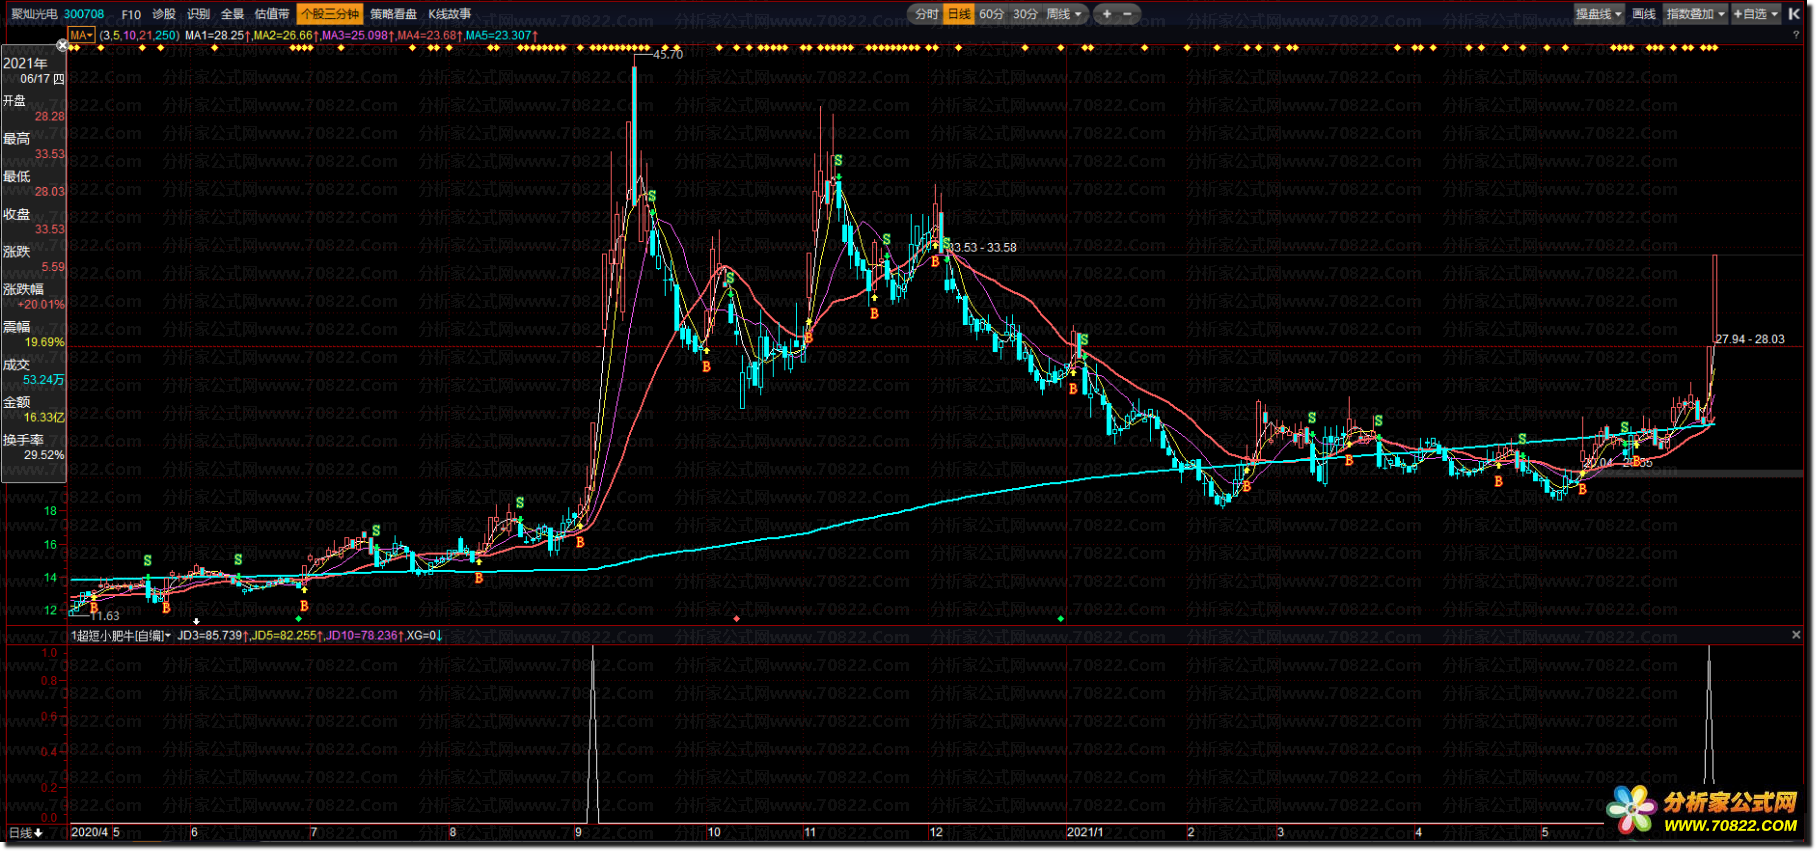1817x851 pixels.
Task: Open the 操盘线 dropdown
Action: (1598, 14)
